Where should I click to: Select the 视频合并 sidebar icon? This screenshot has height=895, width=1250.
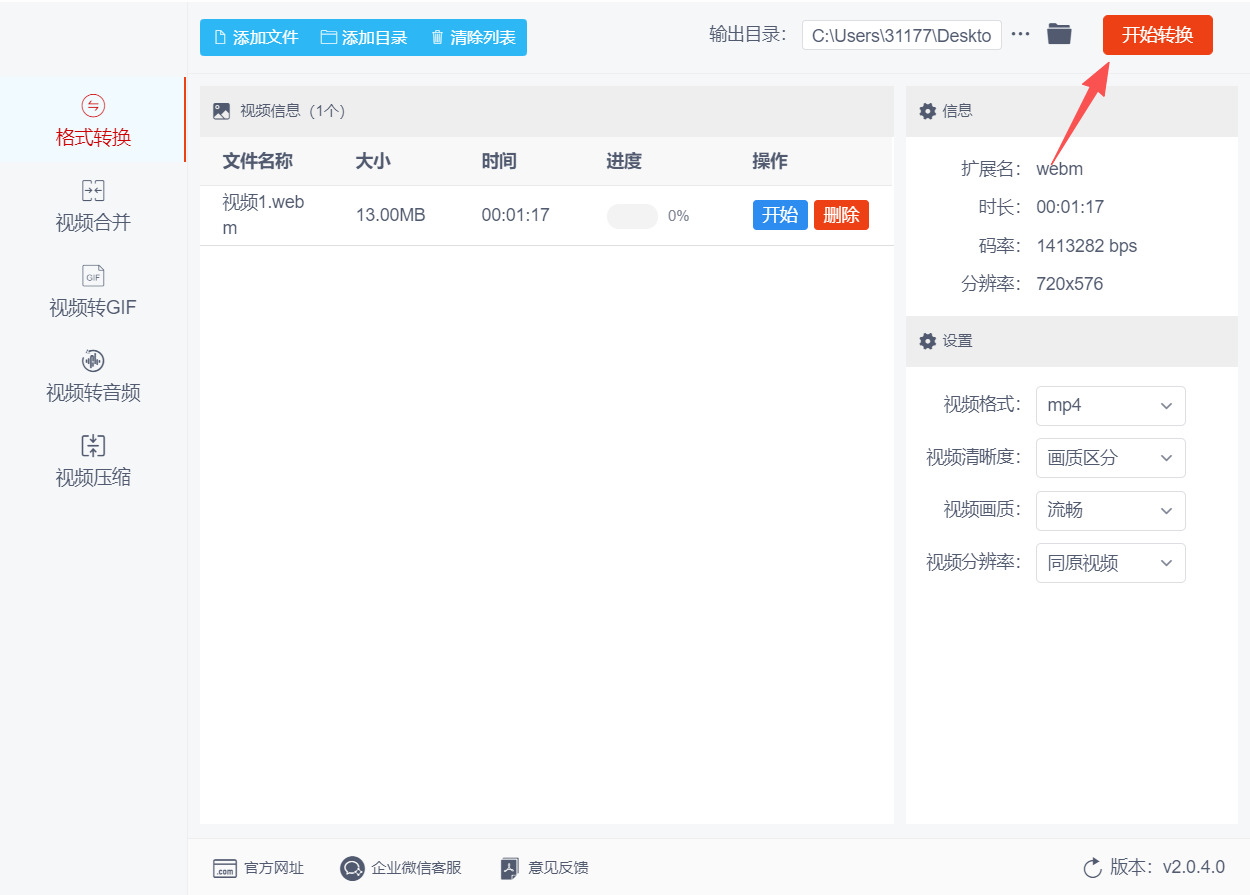coord(93,191)
